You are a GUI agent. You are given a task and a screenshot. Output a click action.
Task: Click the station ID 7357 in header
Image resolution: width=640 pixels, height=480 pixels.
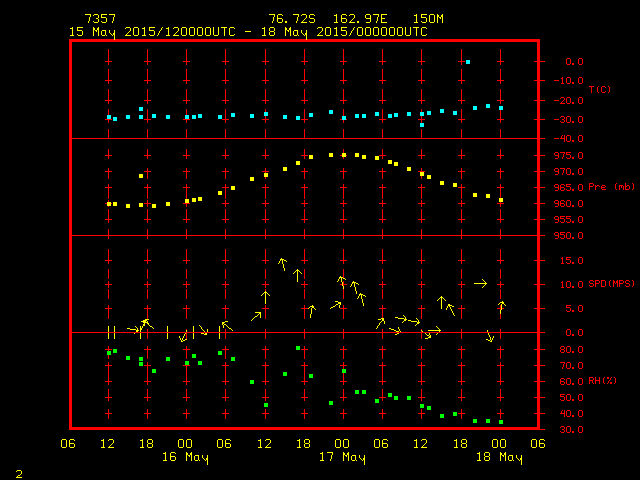click(99, 19)
